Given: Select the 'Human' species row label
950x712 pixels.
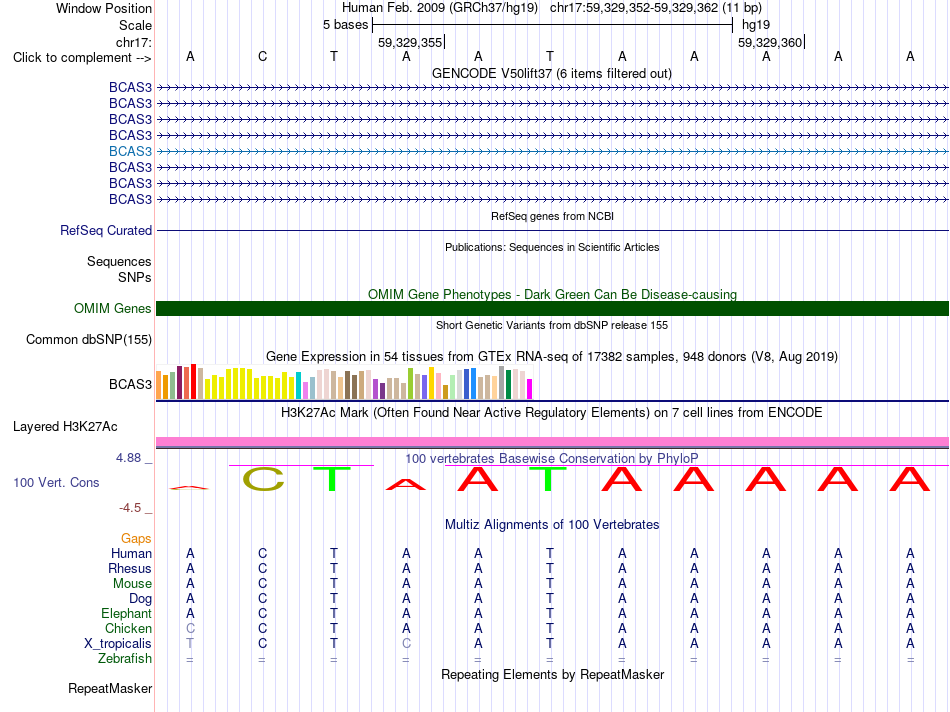Looking at the screenshot, I should (x=131, y=553).
